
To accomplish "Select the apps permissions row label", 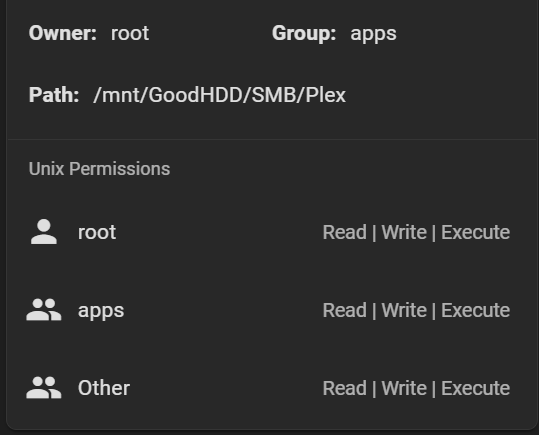I will 101,312.
